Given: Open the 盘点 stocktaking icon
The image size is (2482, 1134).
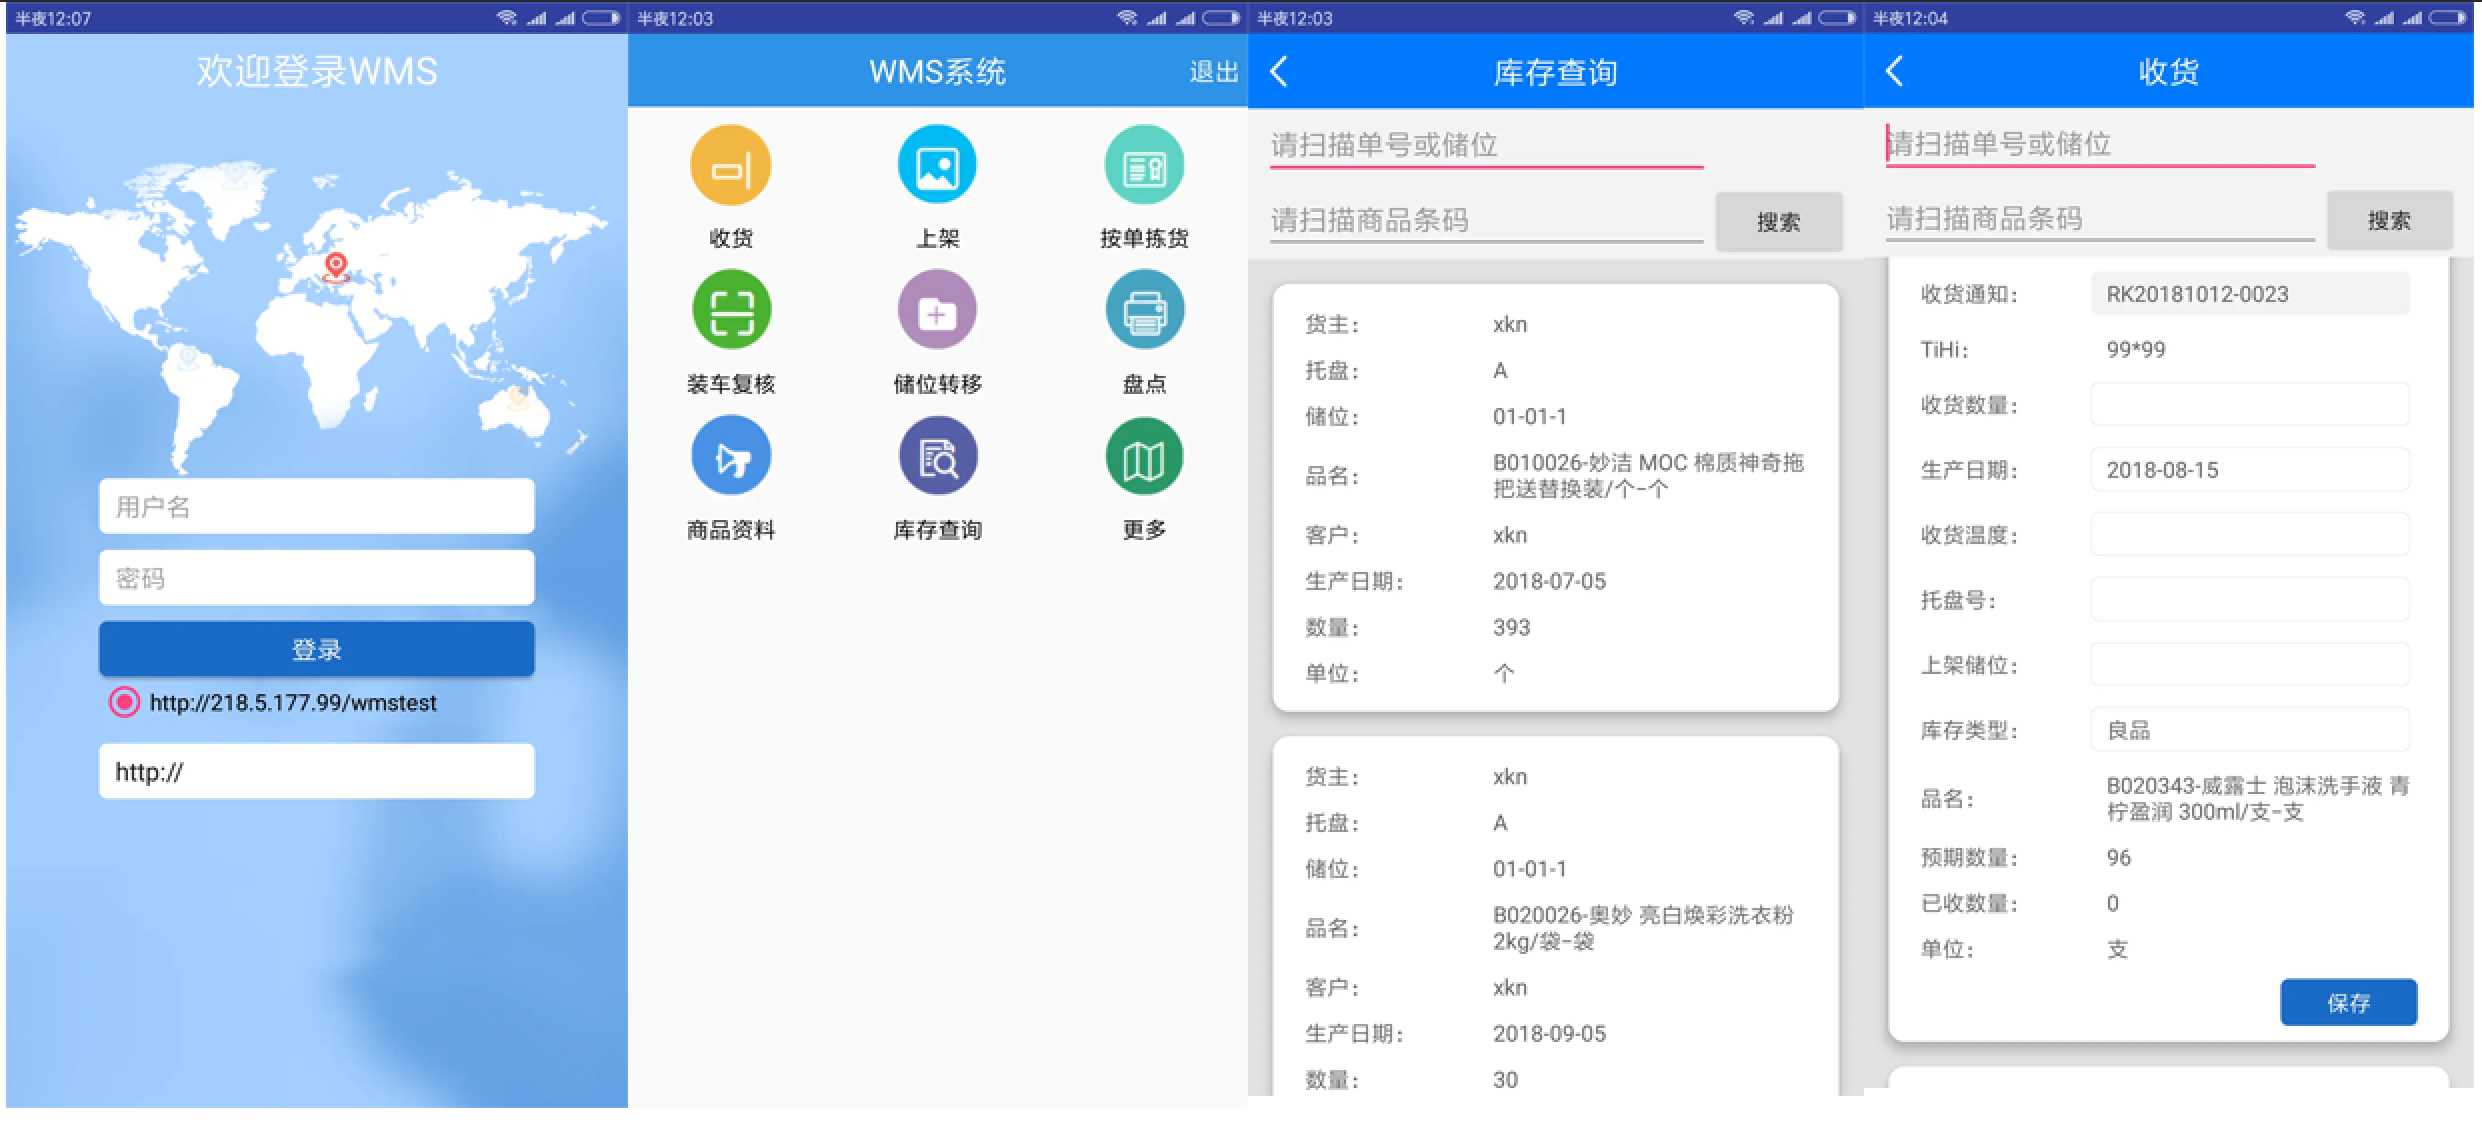Looking at the screenshot, I should point(1144,310).
